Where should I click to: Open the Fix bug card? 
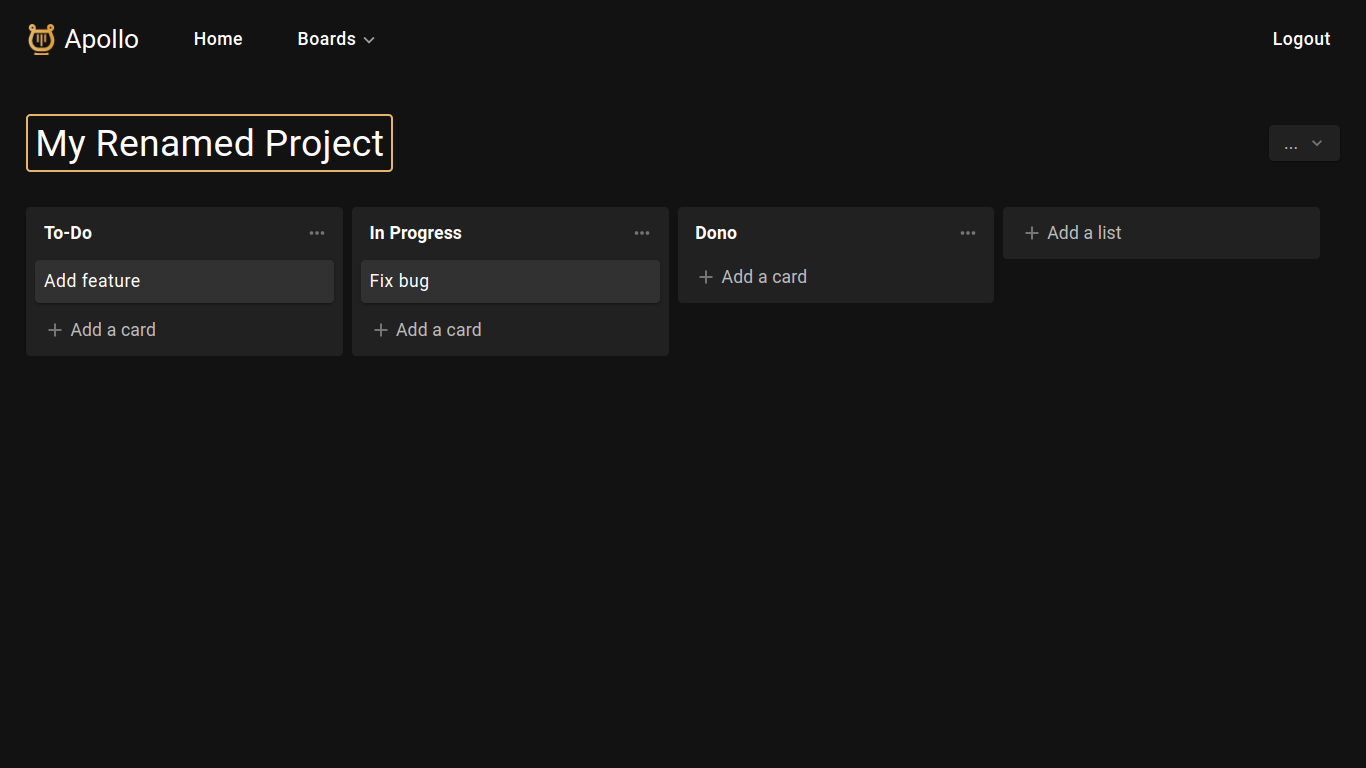click(510, 281)
